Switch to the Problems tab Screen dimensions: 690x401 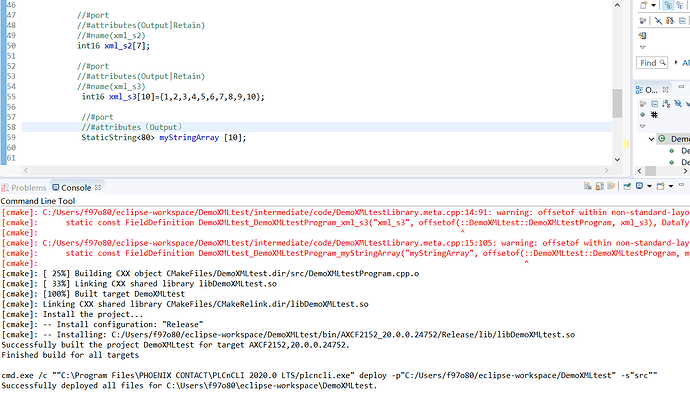tap(24, 188)
